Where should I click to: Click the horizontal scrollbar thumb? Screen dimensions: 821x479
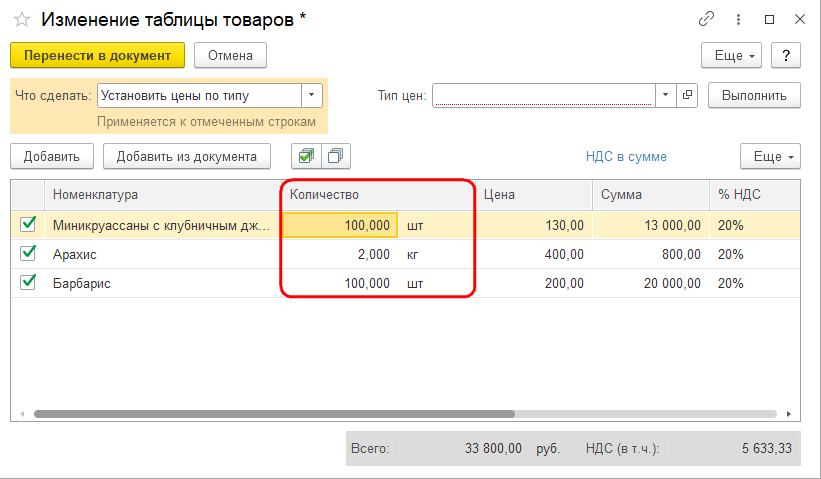coord(274,414)
